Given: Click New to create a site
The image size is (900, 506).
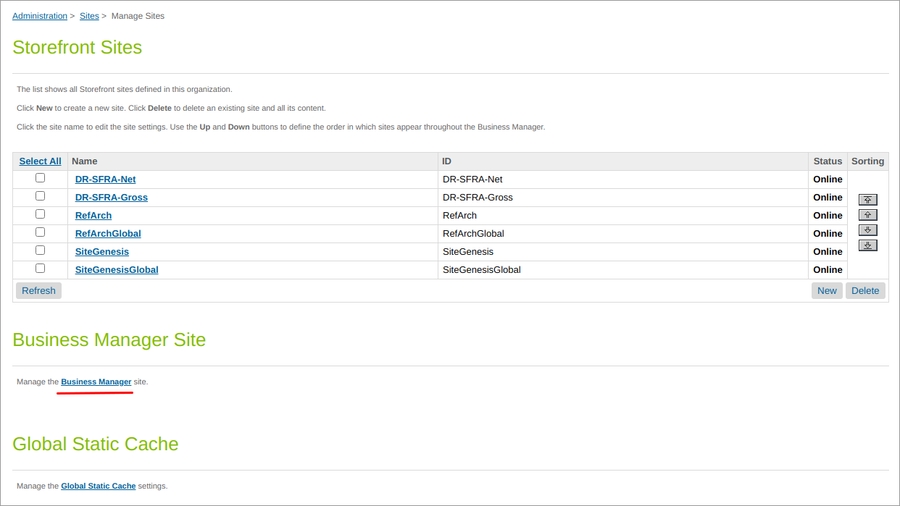Looking at the screenshot, I should [826, 291].
